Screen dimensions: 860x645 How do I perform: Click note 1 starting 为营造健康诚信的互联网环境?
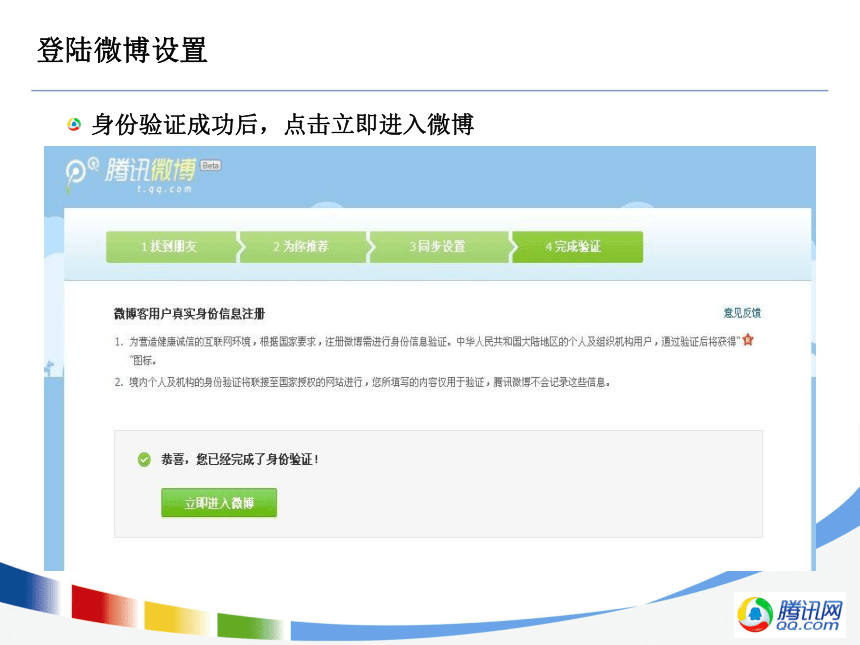click(x=434, y=350)
